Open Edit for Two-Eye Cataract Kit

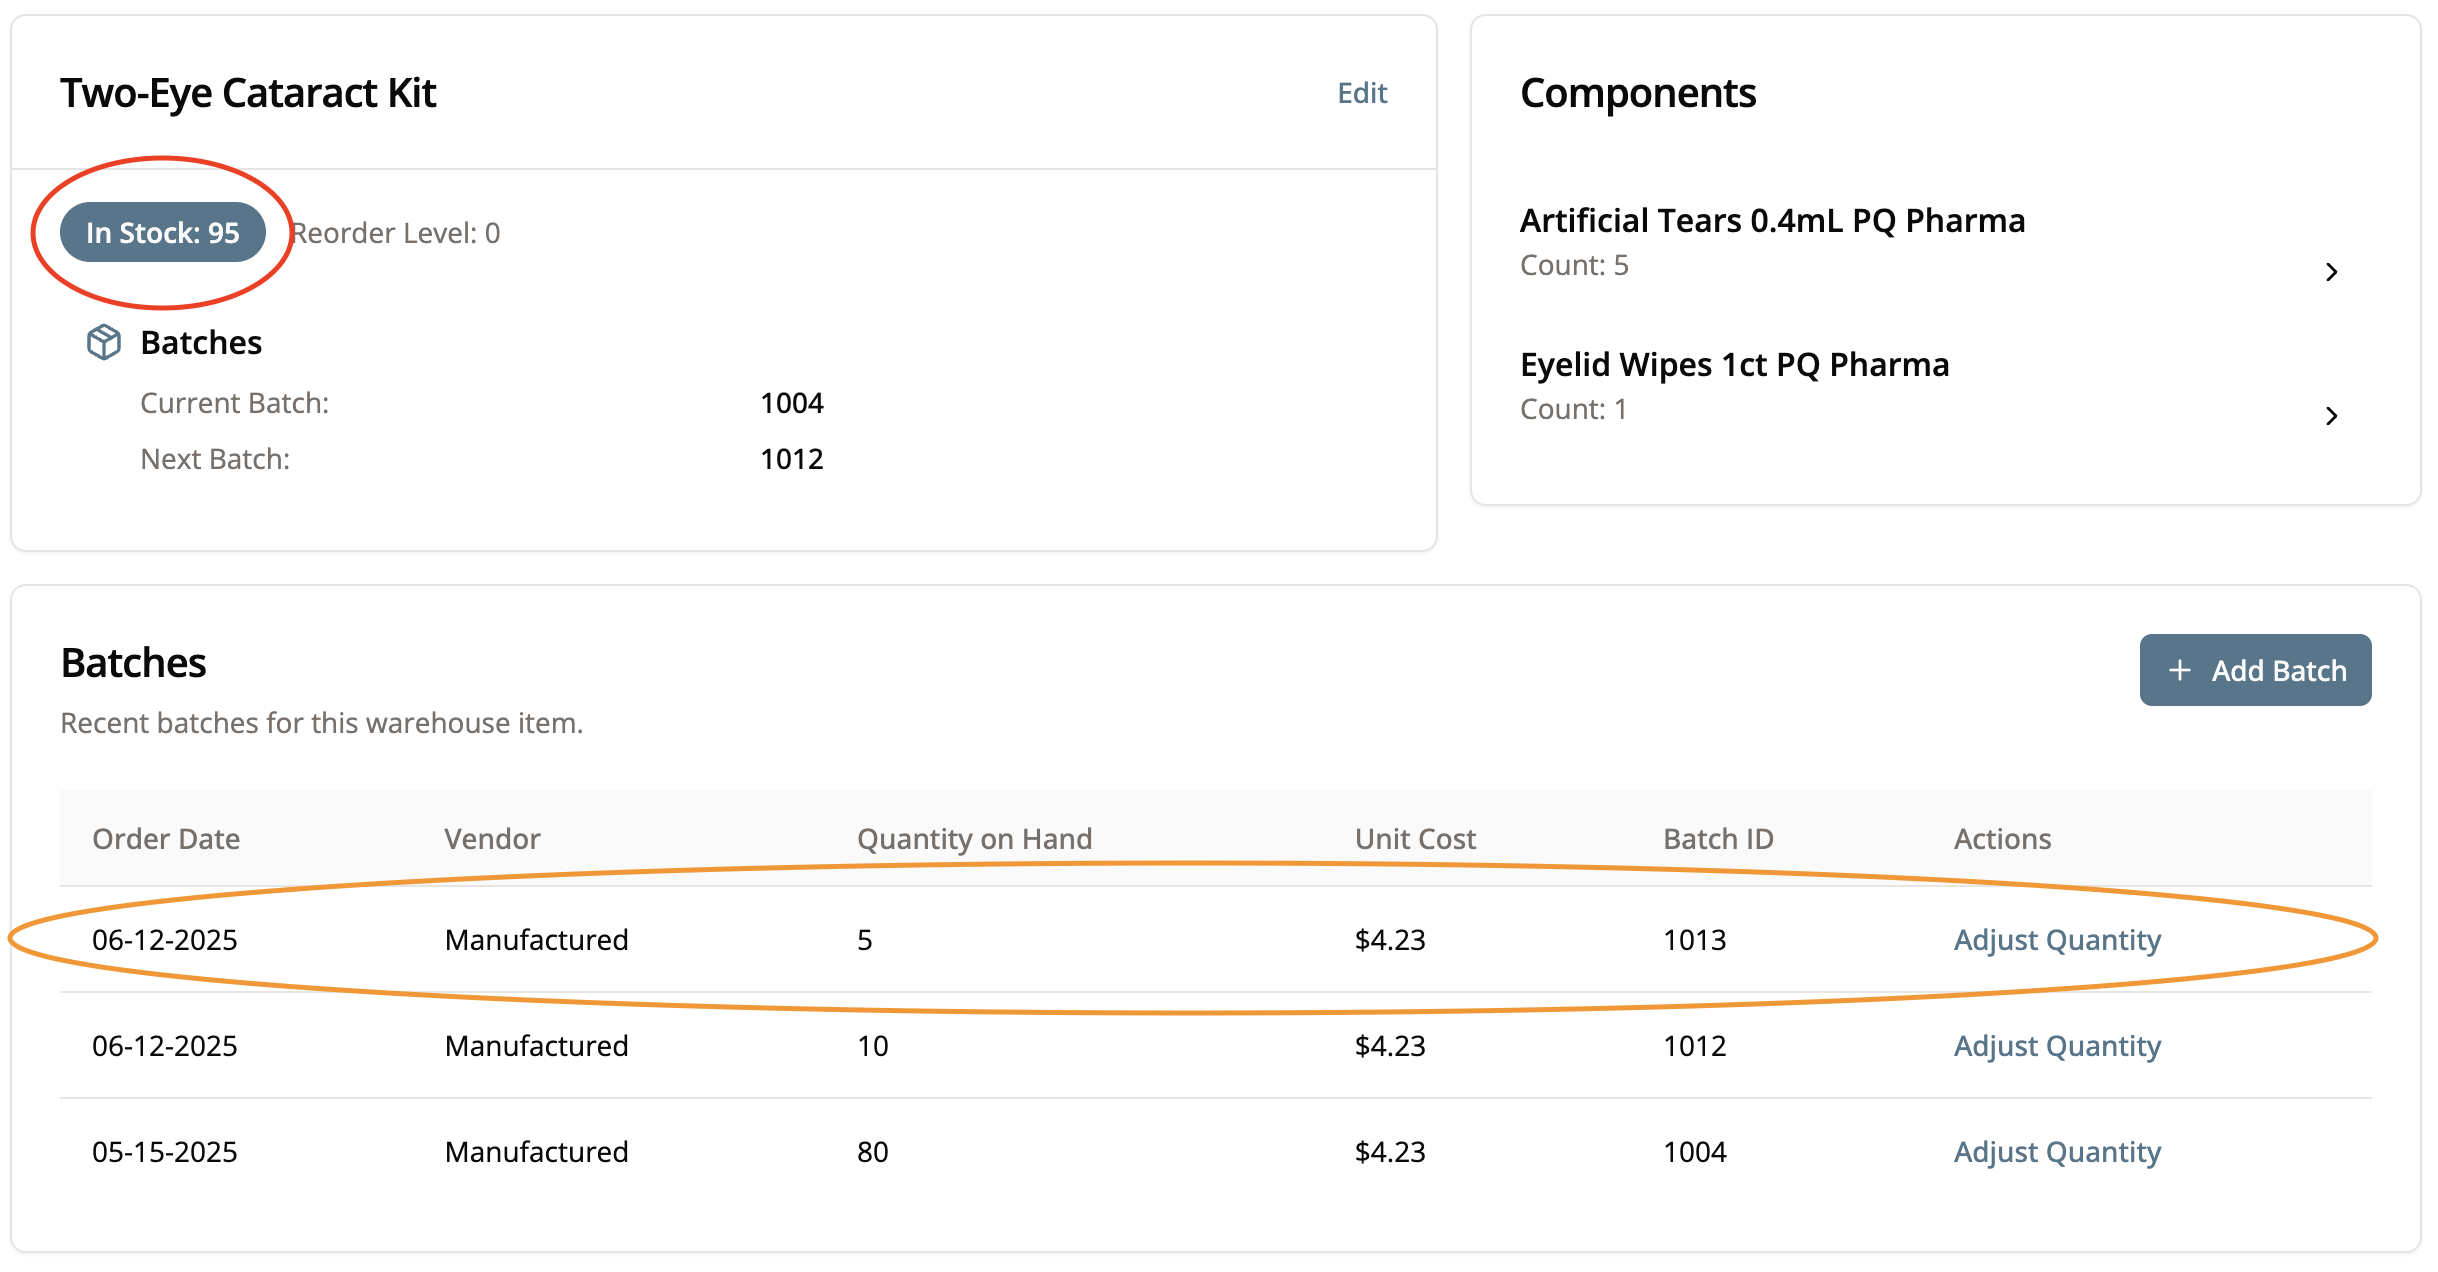pos(1362,93)
